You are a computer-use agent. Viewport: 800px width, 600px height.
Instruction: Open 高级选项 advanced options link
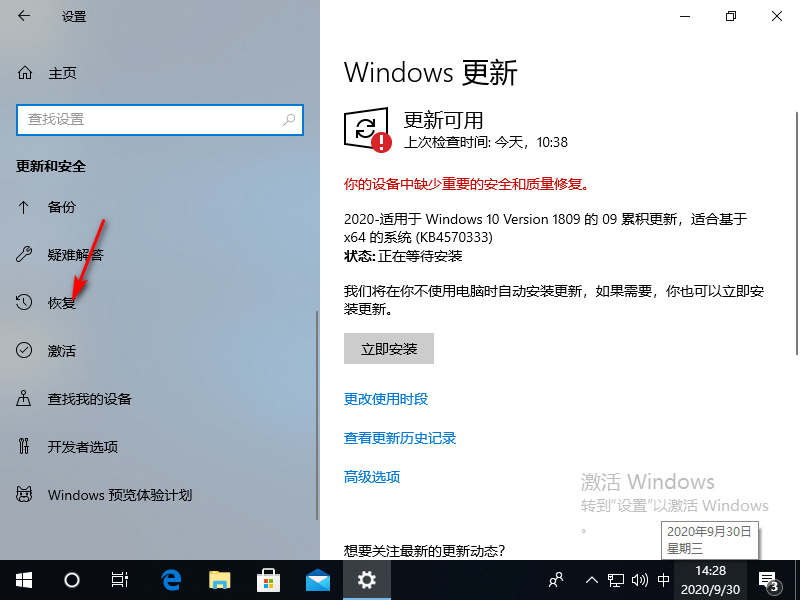click(372, 477)
